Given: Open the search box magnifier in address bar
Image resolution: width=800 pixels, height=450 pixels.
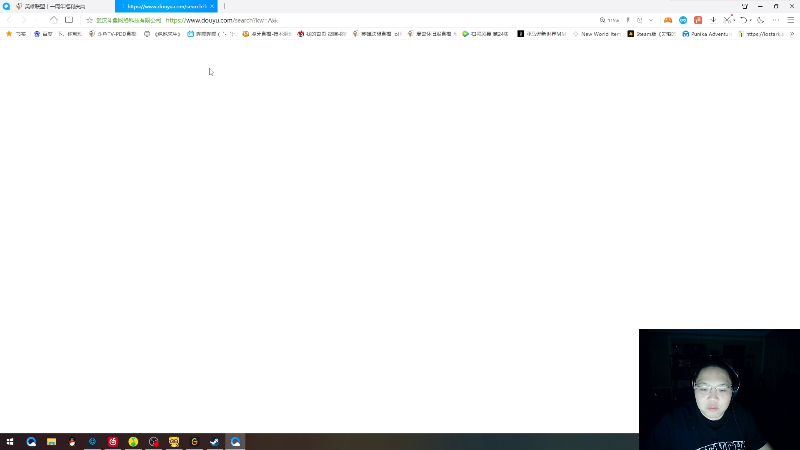Looking at the screenshot, I should coord(603,20).
